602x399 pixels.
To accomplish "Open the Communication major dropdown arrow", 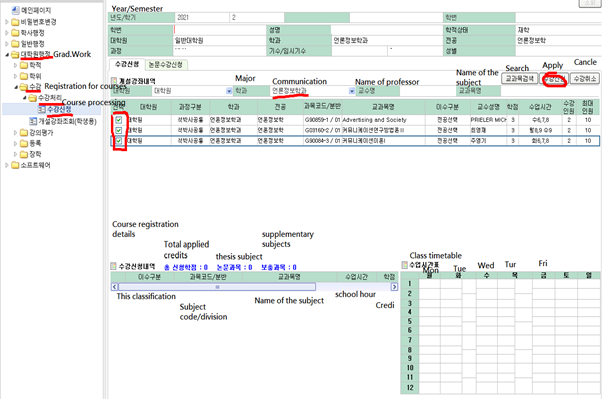I will pyautogui.click(x=352, y=91).
